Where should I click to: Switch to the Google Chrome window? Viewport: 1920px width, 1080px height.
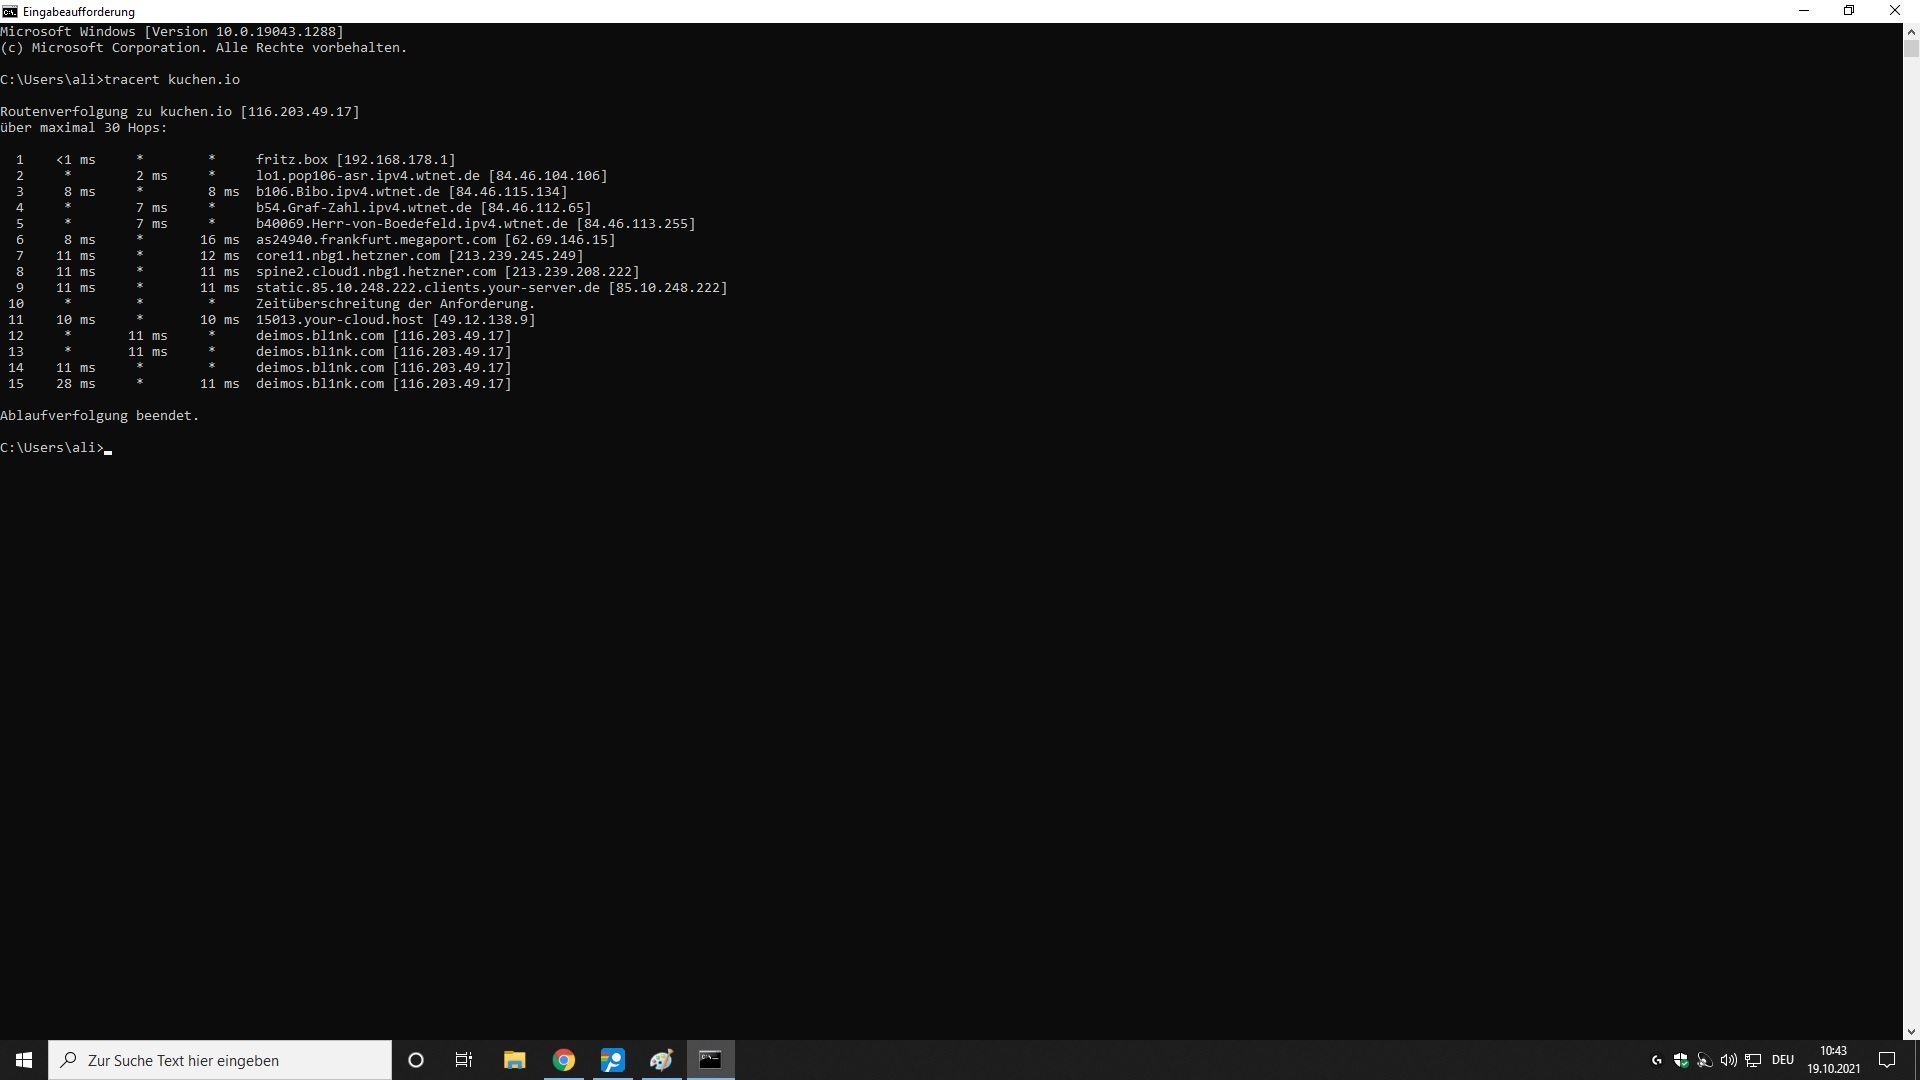pos(564,1060)
